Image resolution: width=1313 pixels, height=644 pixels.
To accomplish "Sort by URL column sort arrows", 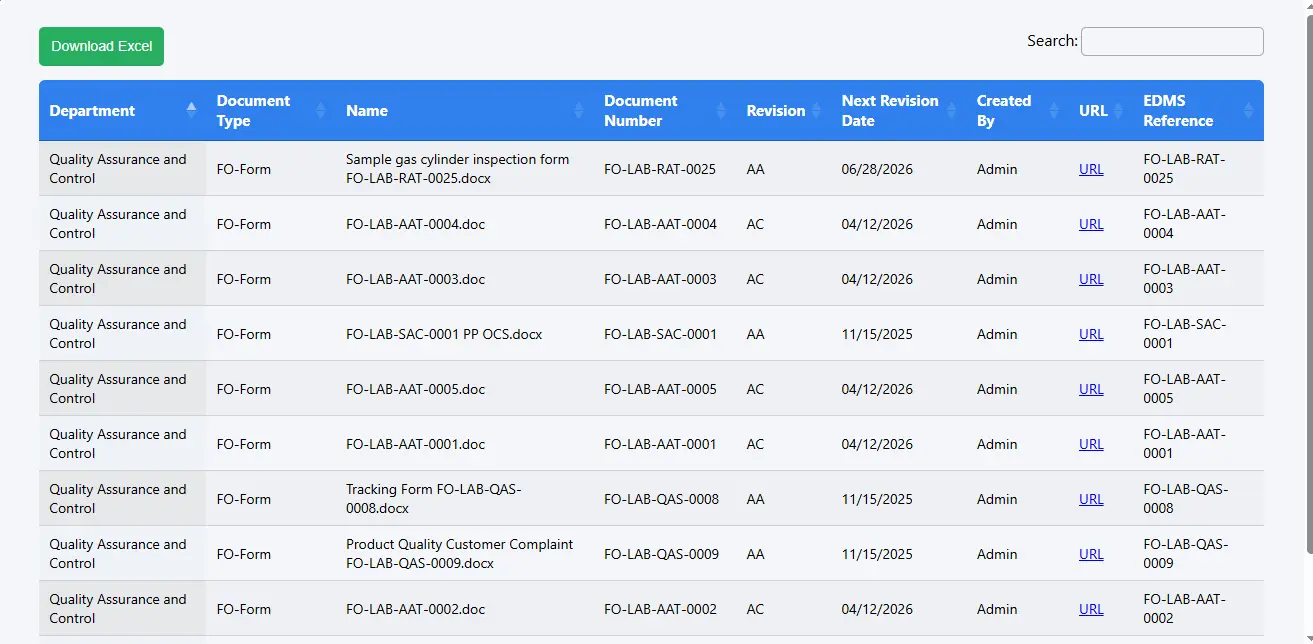I will coord(1118,110).
